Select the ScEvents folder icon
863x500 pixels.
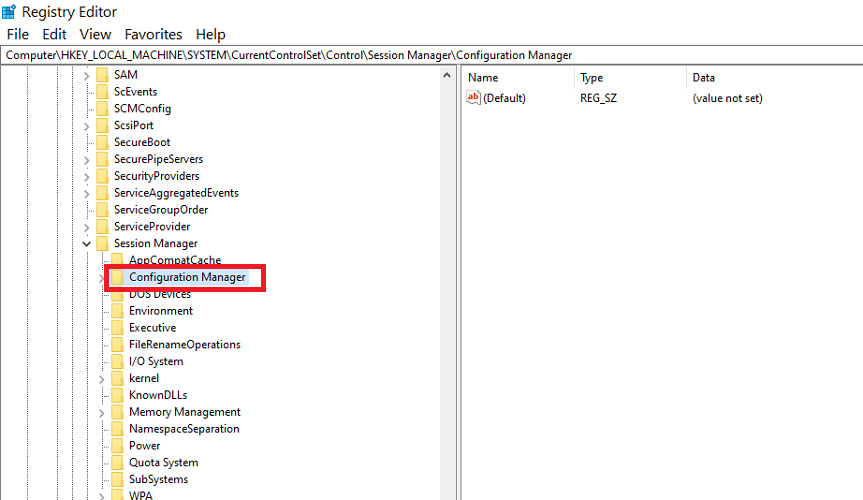point(102,91)
